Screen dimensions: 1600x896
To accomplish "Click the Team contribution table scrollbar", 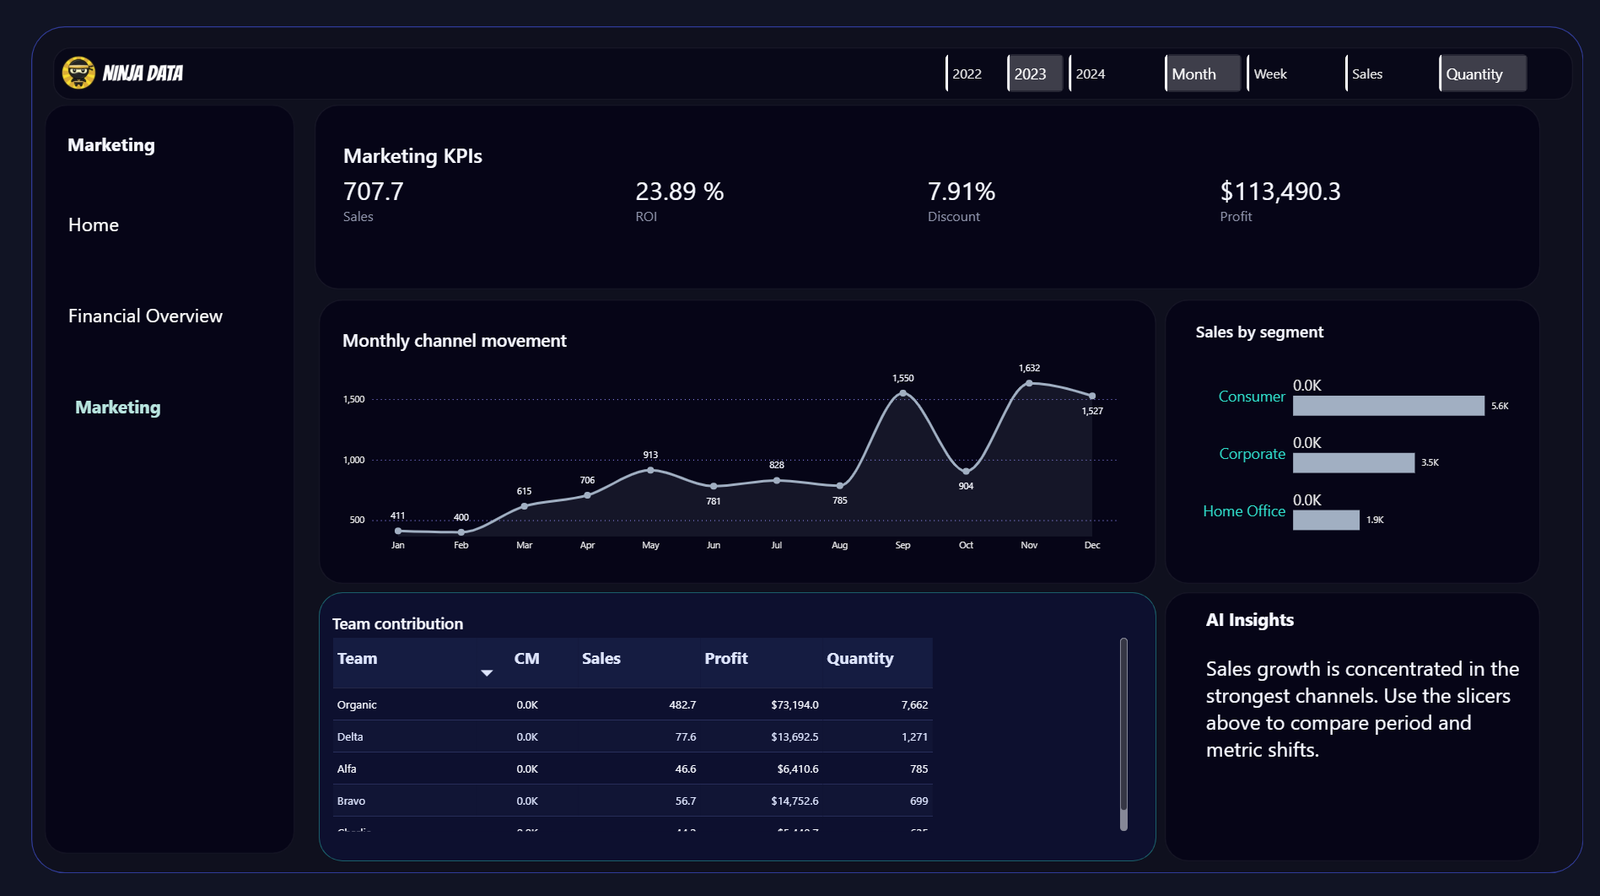I will click(x=1124, y=734).
